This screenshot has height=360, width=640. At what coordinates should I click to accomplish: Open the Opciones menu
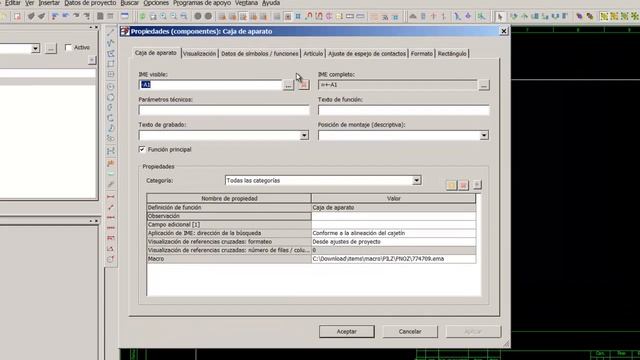[x=156, y=3]
